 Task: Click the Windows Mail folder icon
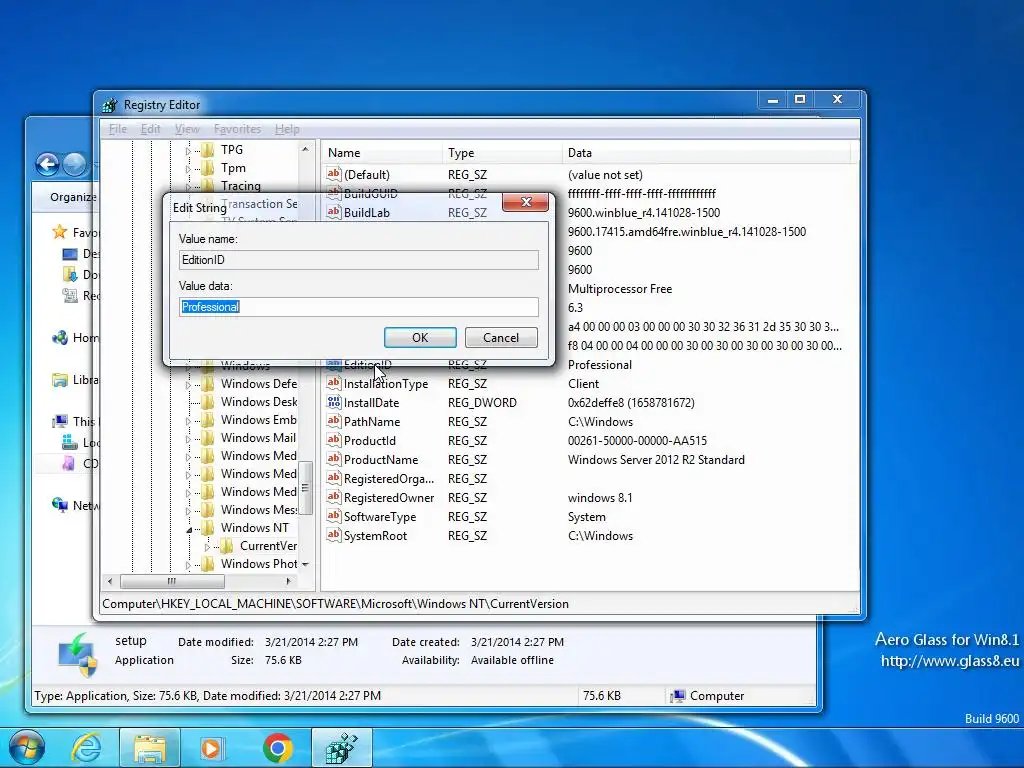click(x=208, y=438)
